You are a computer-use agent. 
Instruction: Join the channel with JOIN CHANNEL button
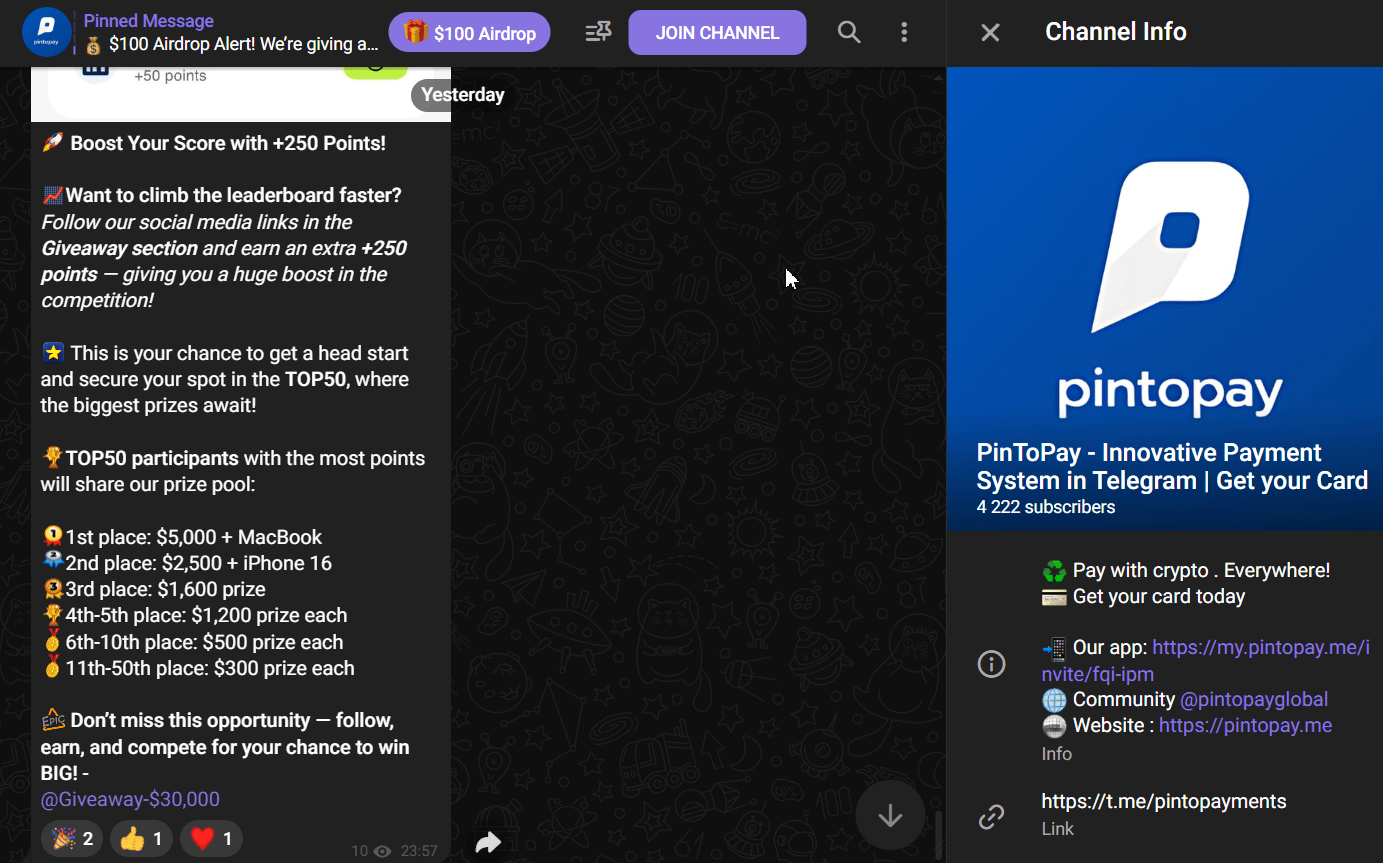click(717, 33)
